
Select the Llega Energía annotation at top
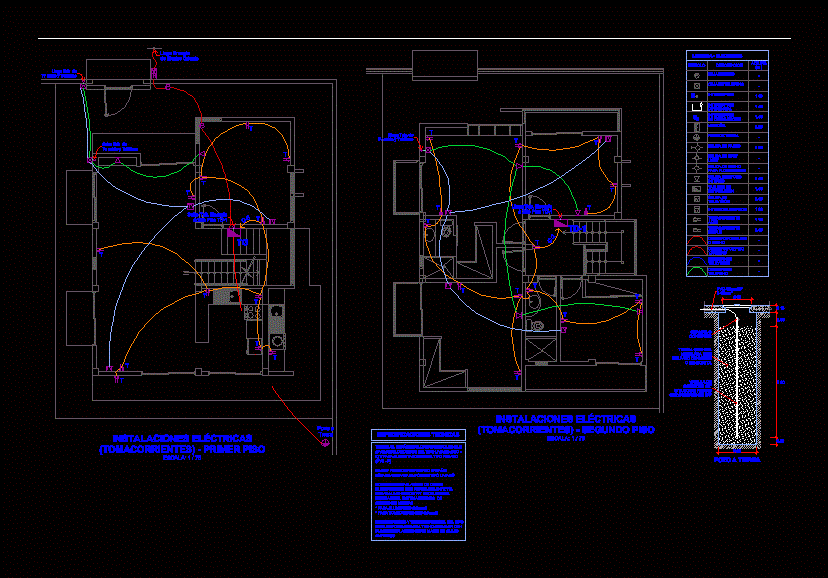click(178, 56)
